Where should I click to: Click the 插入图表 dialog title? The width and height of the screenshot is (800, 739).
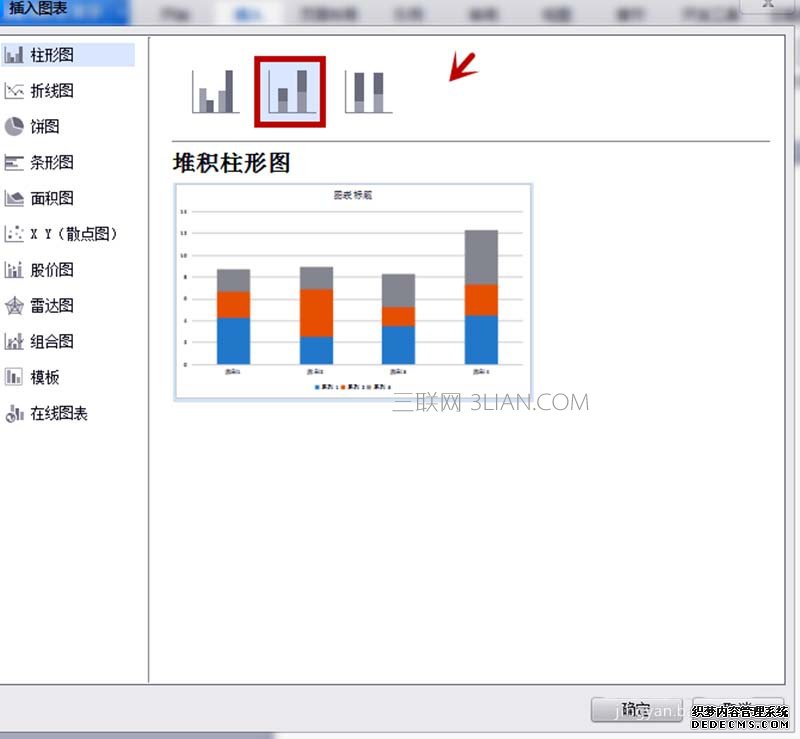pyautogui.click(x=38, y=8)
